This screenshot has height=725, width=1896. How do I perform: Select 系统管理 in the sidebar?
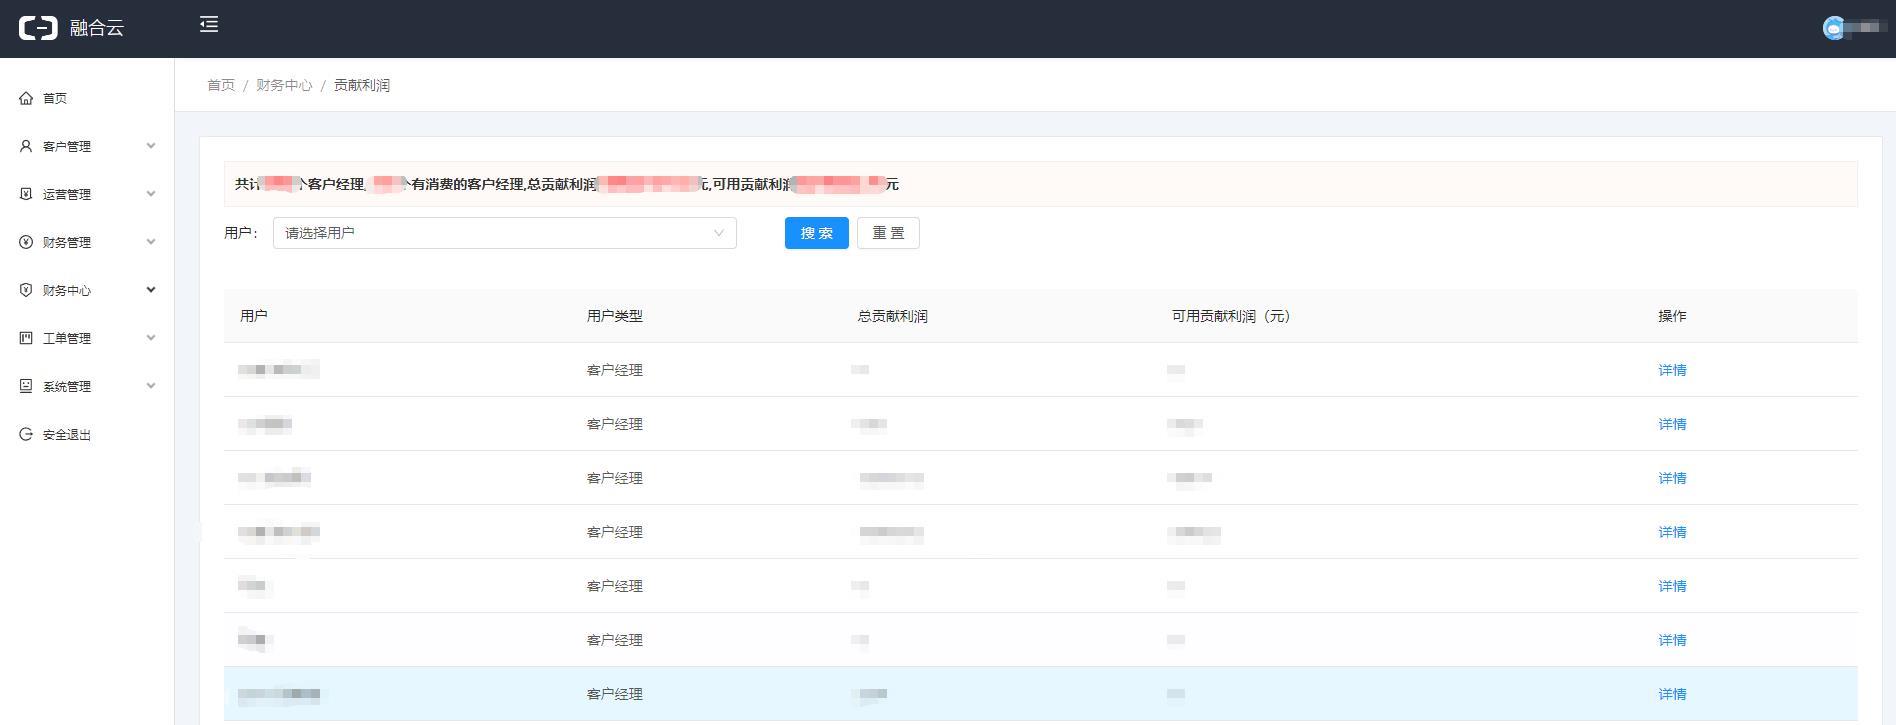pos(67,386)
